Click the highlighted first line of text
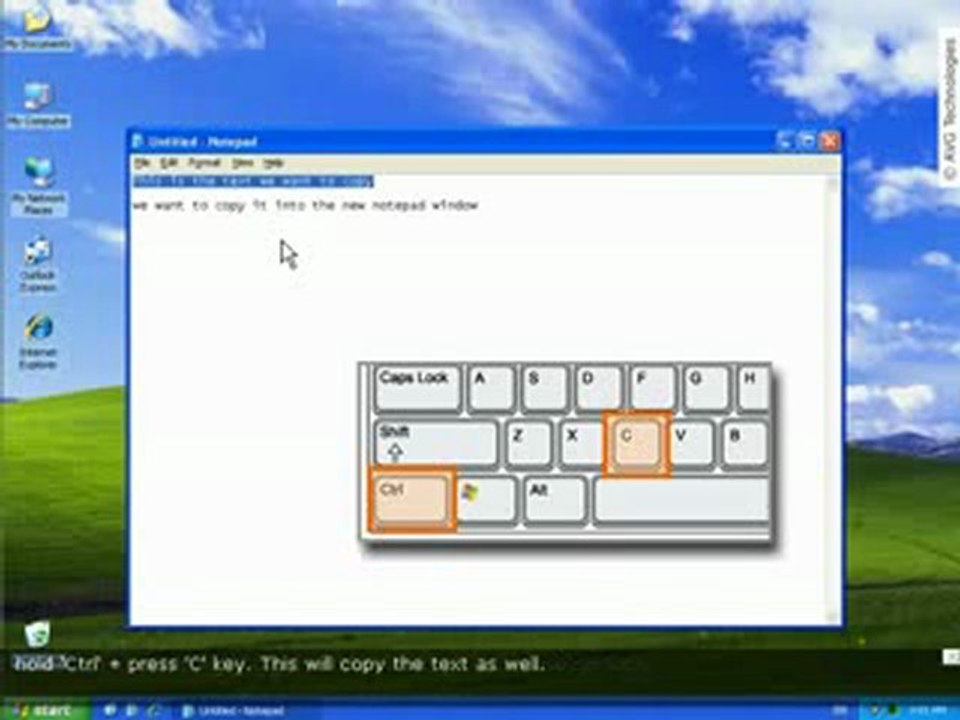 click(253, 181)
